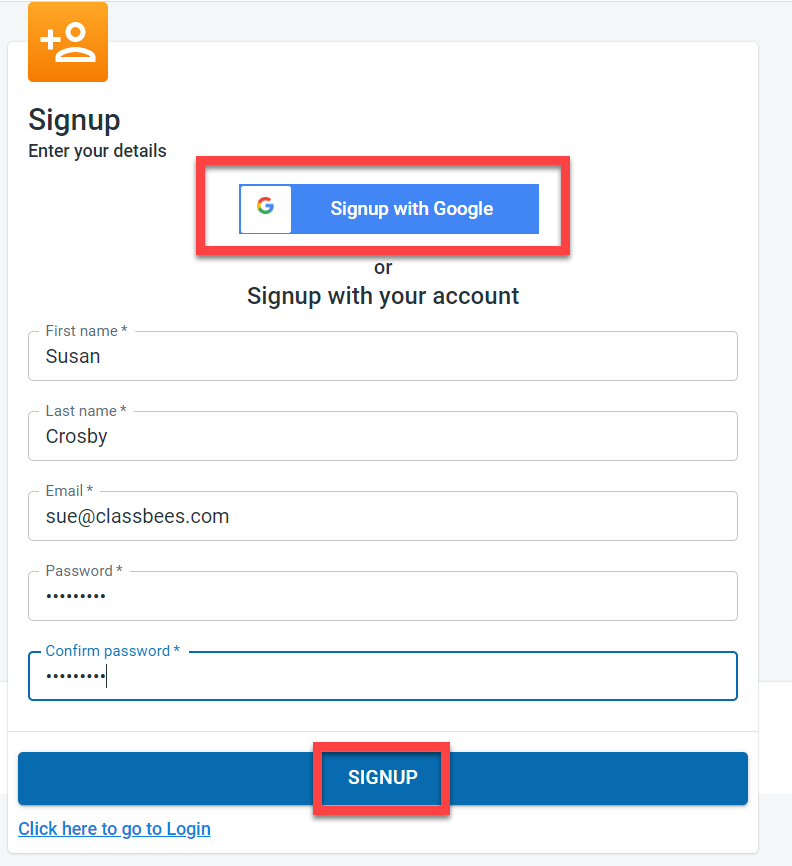792x866 pixels.
Task: Click the 'Email *' floating label
Action: click(69, 491)
